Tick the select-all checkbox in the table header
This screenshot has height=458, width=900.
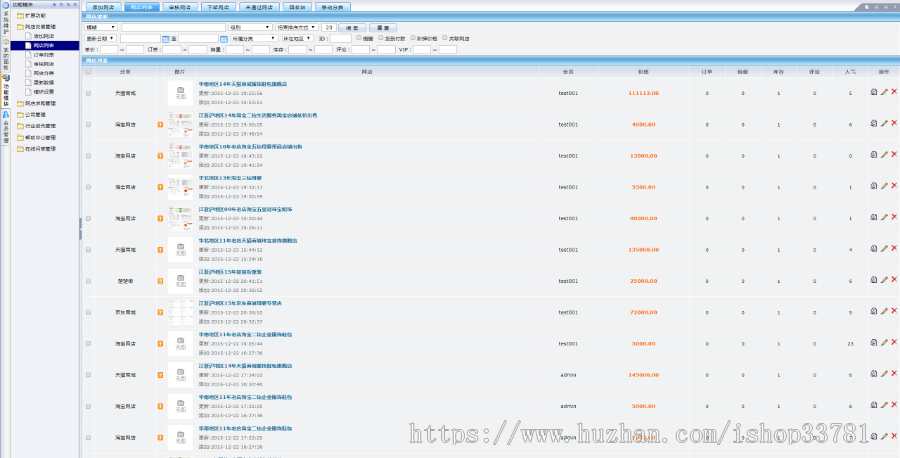[x=88, y=72]
